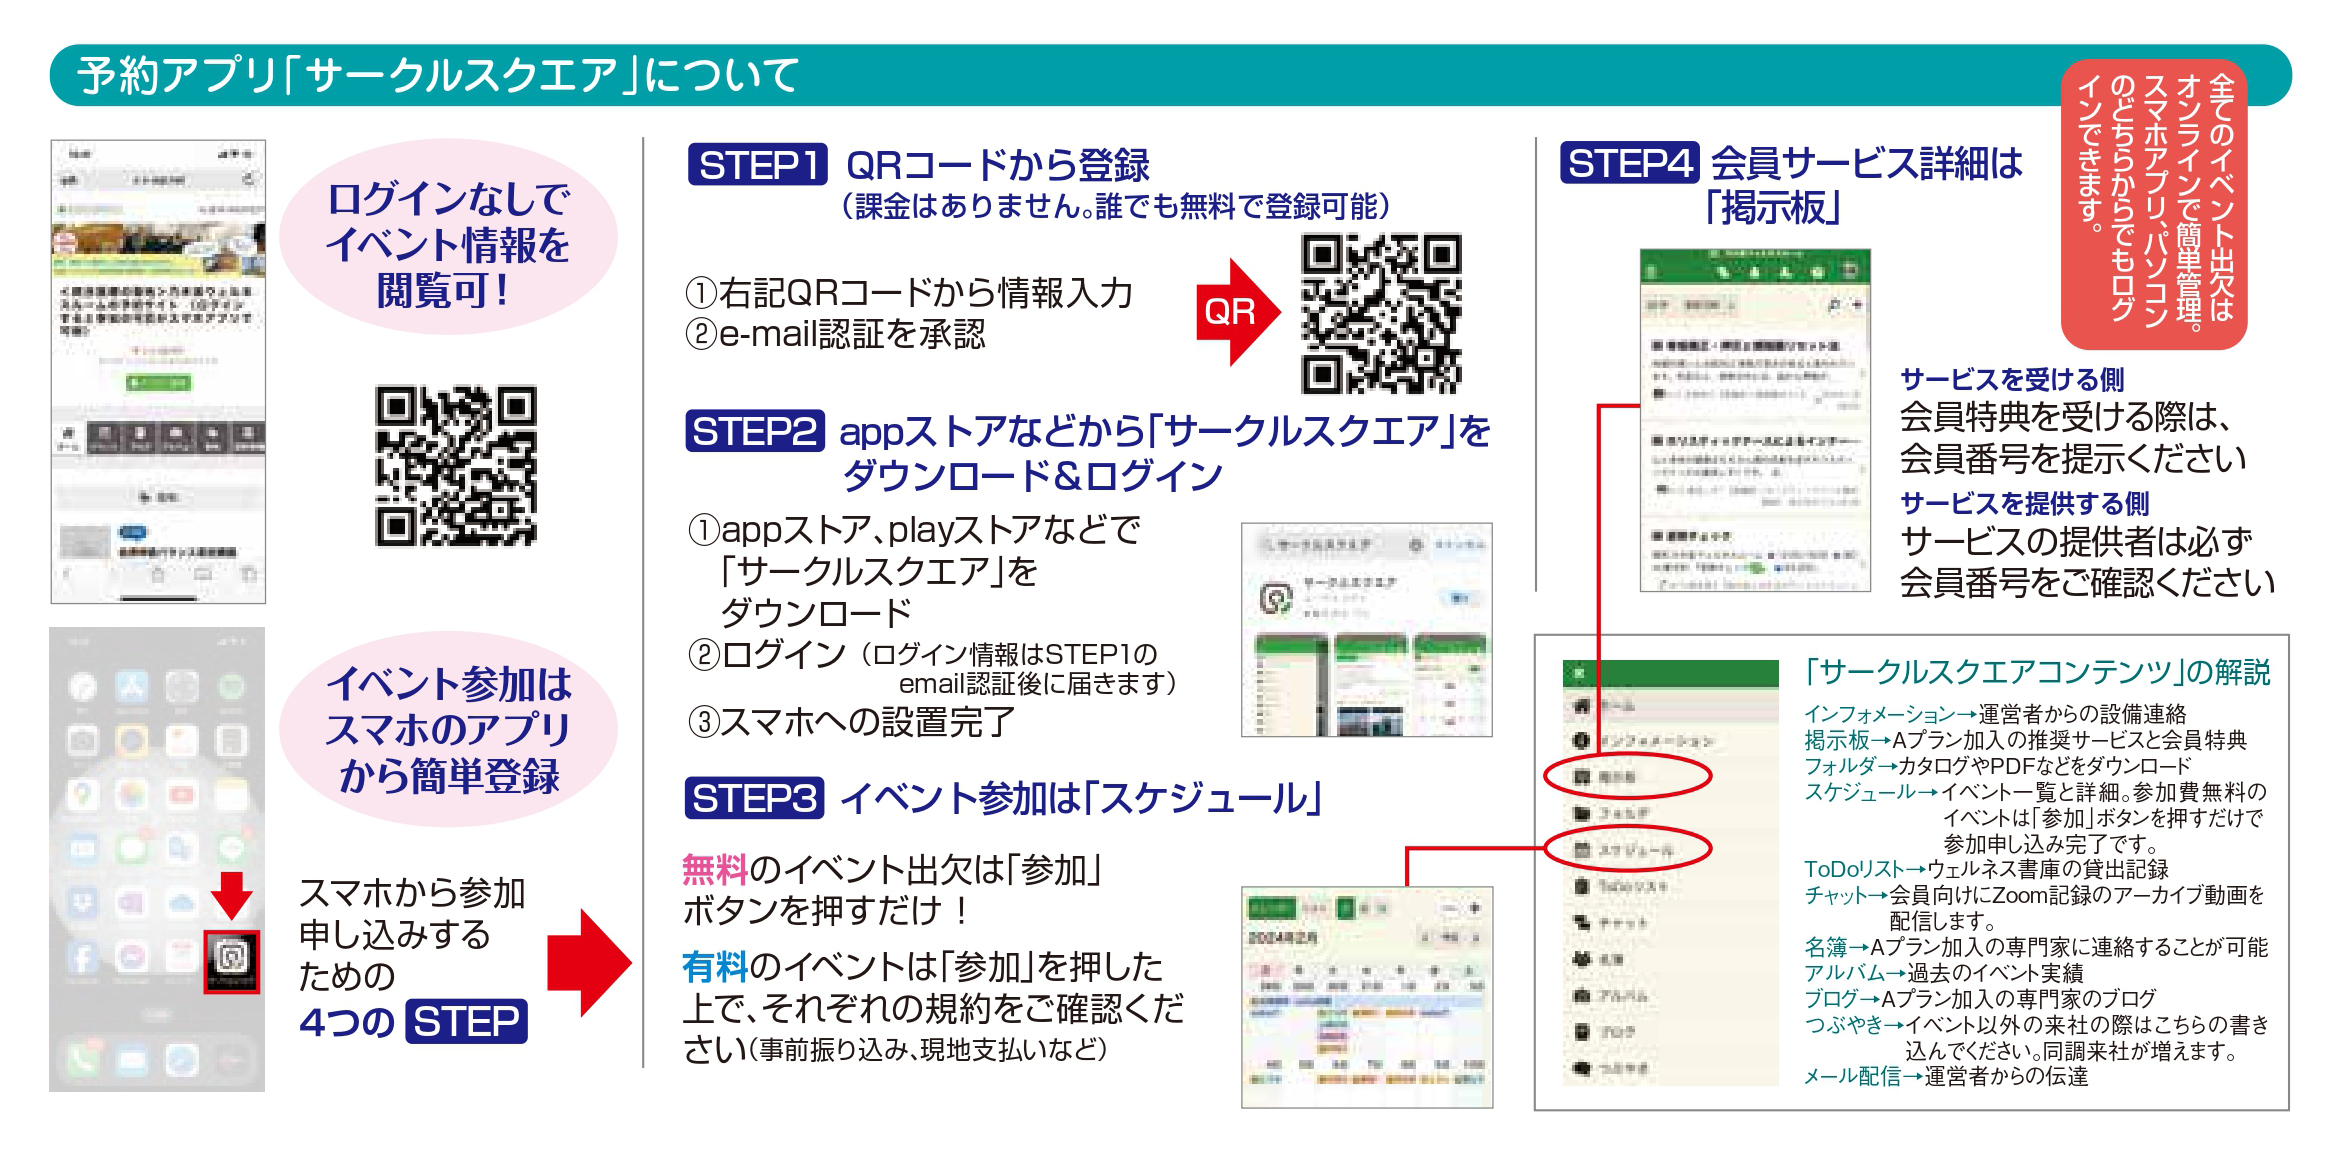Close the green sidebar menu with X
The height and width of the screenshot is (1153, 2335).
1579,673
